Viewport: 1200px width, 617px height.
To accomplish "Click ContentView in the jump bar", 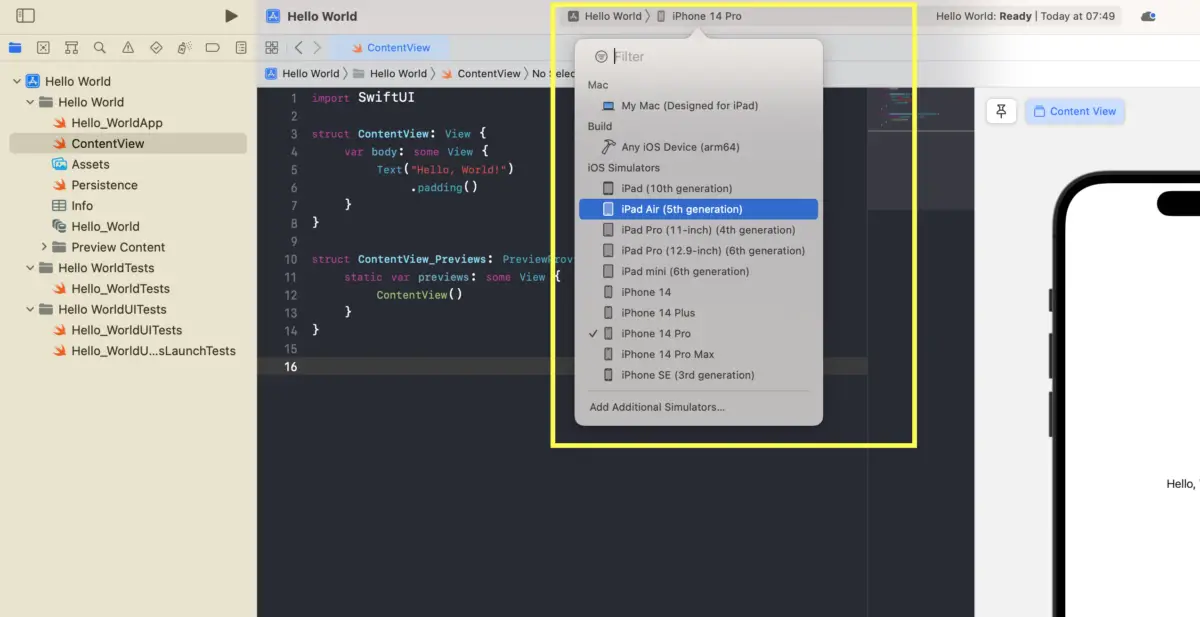I will point(481,73).
